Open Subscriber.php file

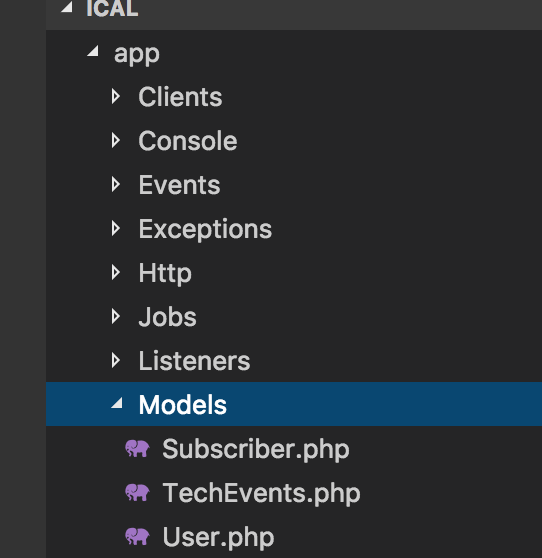pos(256,449)
